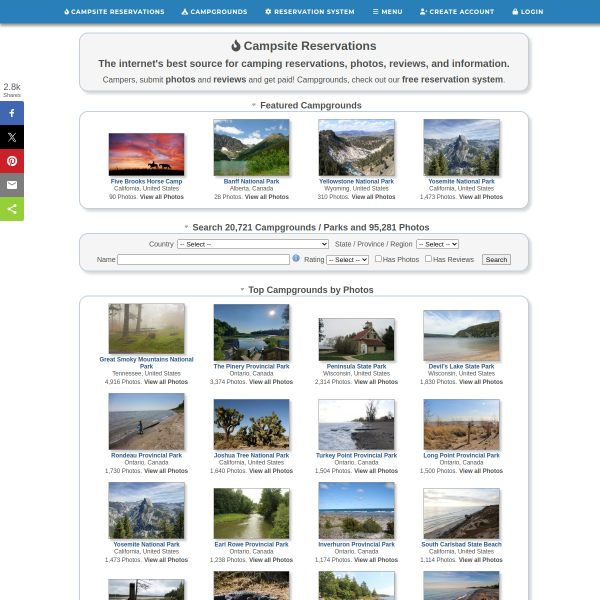
Task: Click the Rondeau Provincial Park beach thumbnail
Action: click(x=146, y=421)
